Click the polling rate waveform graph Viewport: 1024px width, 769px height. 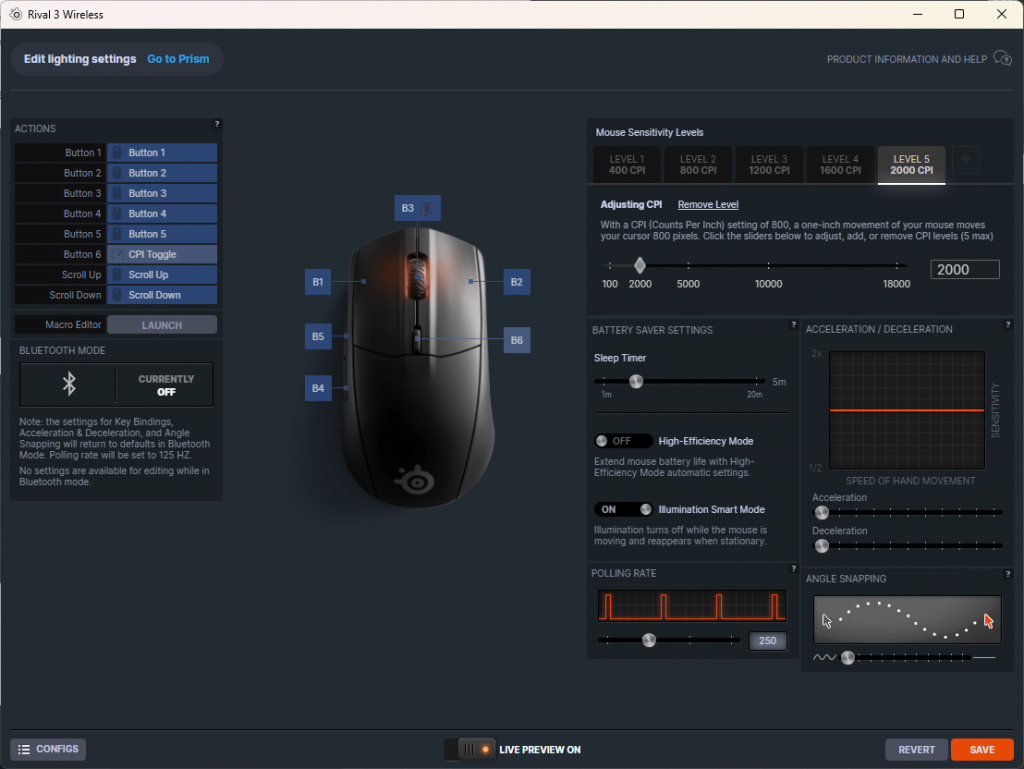click(692, 606)
